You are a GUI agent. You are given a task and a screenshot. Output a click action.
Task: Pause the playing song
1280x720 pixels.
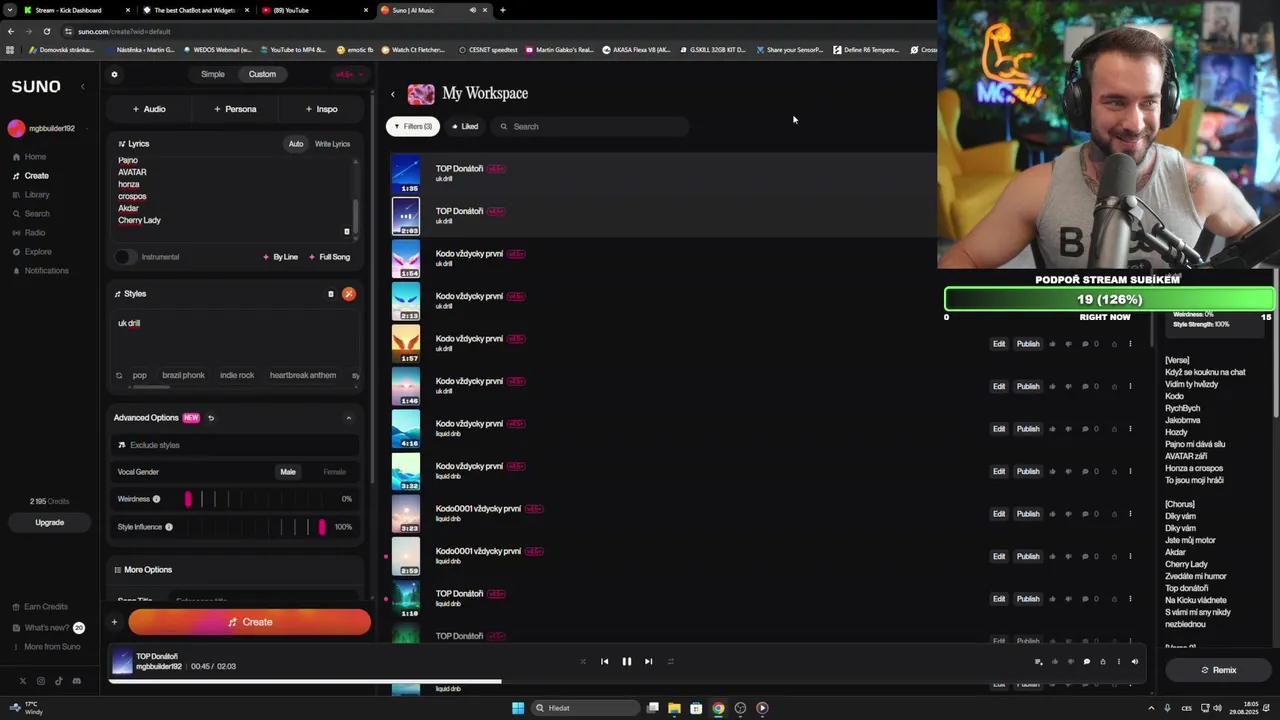(627, 661)
